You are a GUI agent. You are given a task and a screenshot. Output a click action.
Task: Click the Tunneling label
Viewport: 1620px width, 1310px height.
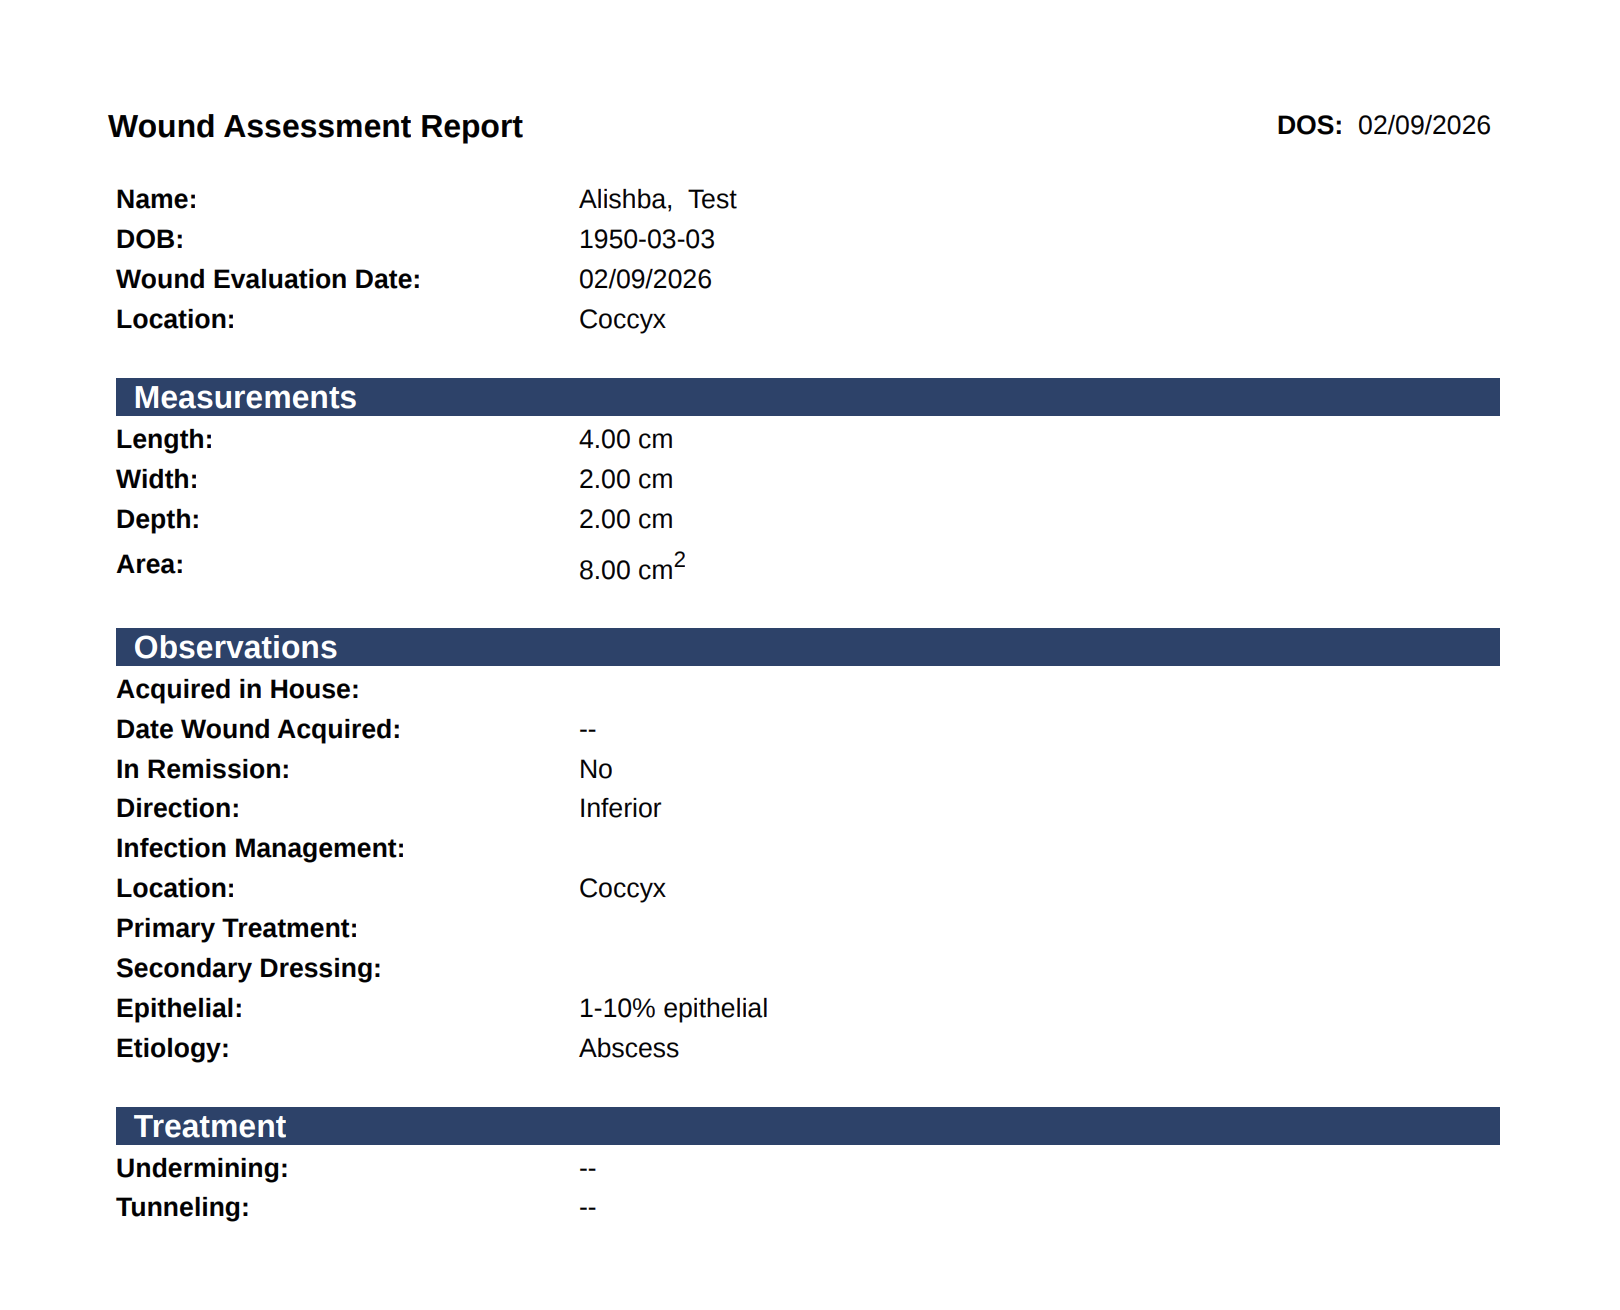183,1207
